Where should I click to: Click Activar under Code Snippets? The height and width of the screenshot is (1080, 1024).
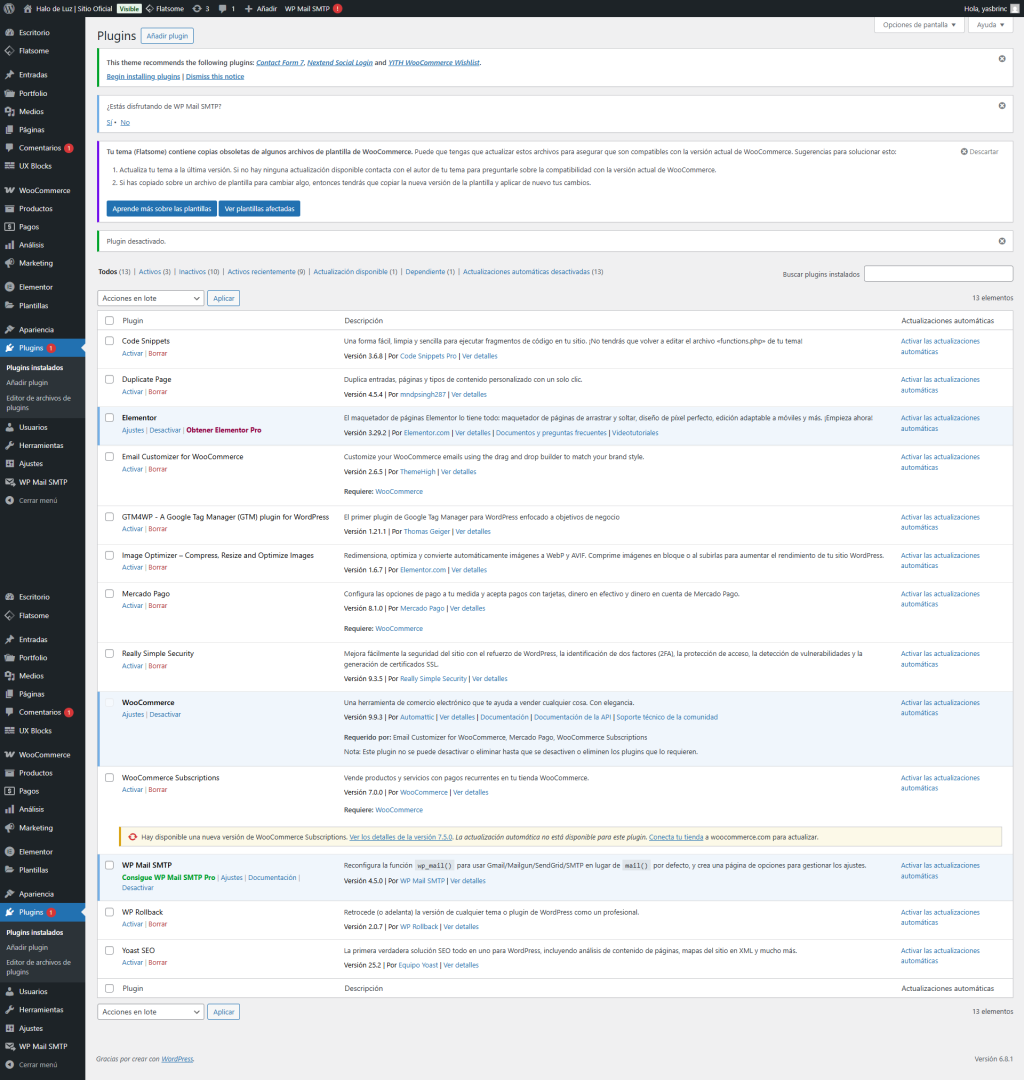132,353
